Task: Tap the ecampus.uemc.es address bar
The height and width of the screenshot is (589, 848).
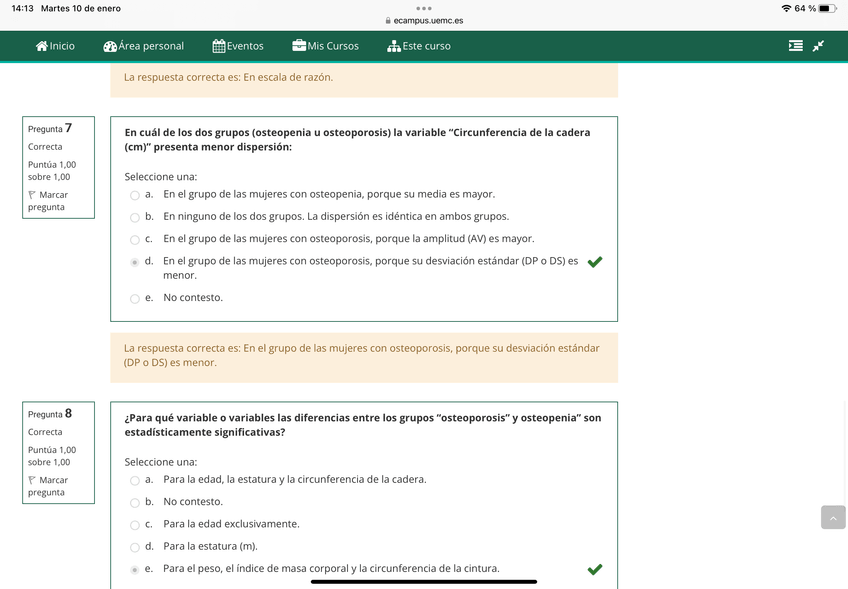Action: pyautogui.click(x=424, y=20)
